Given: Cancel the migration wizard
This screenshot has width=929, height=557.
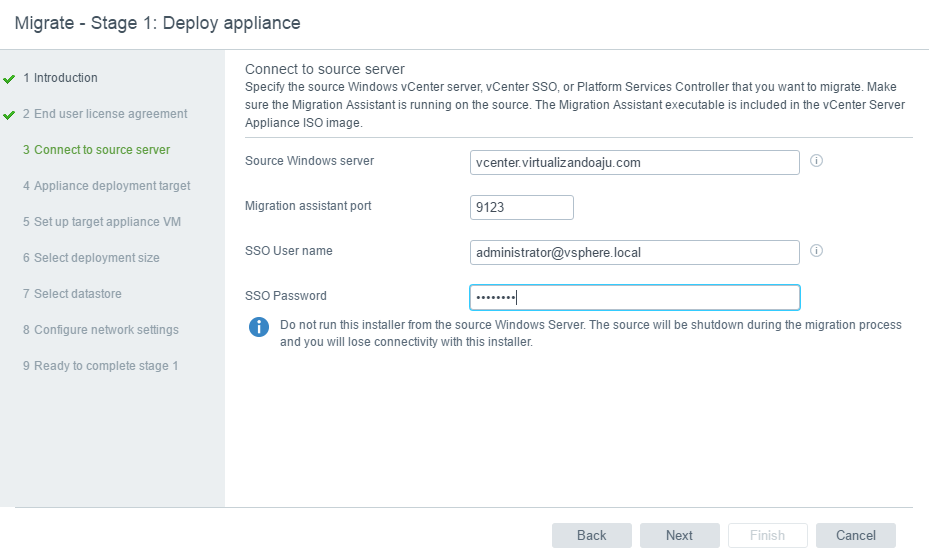Looking at the screenshot, I should 855,535.
